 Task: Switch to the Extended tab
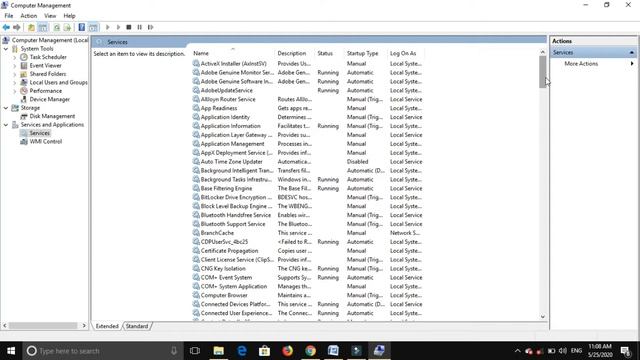107,326
